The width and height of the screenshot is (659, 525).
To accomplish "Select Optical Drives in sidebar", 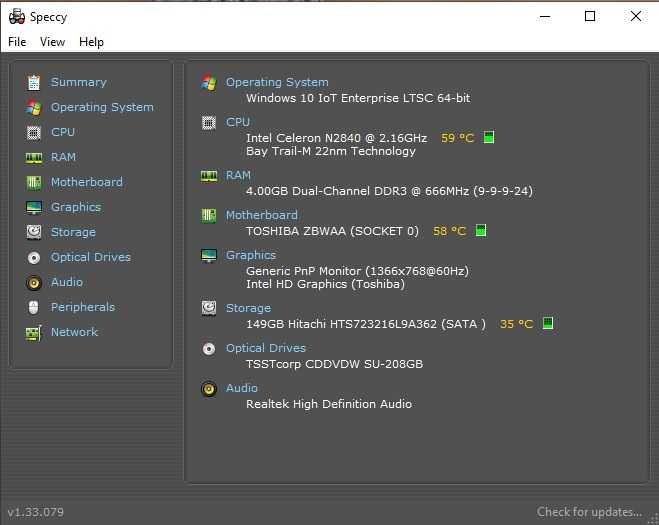I will (90, 257).
